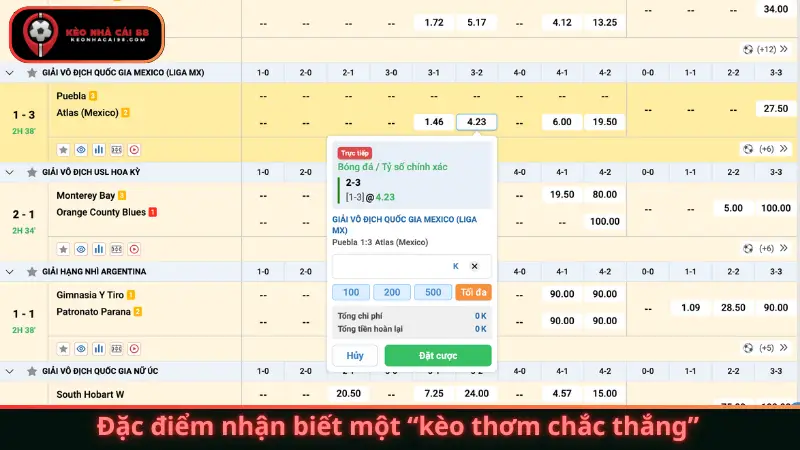Select 27.50 odds in Puebla match row
800x450 pixels.
tap(776, 109)
